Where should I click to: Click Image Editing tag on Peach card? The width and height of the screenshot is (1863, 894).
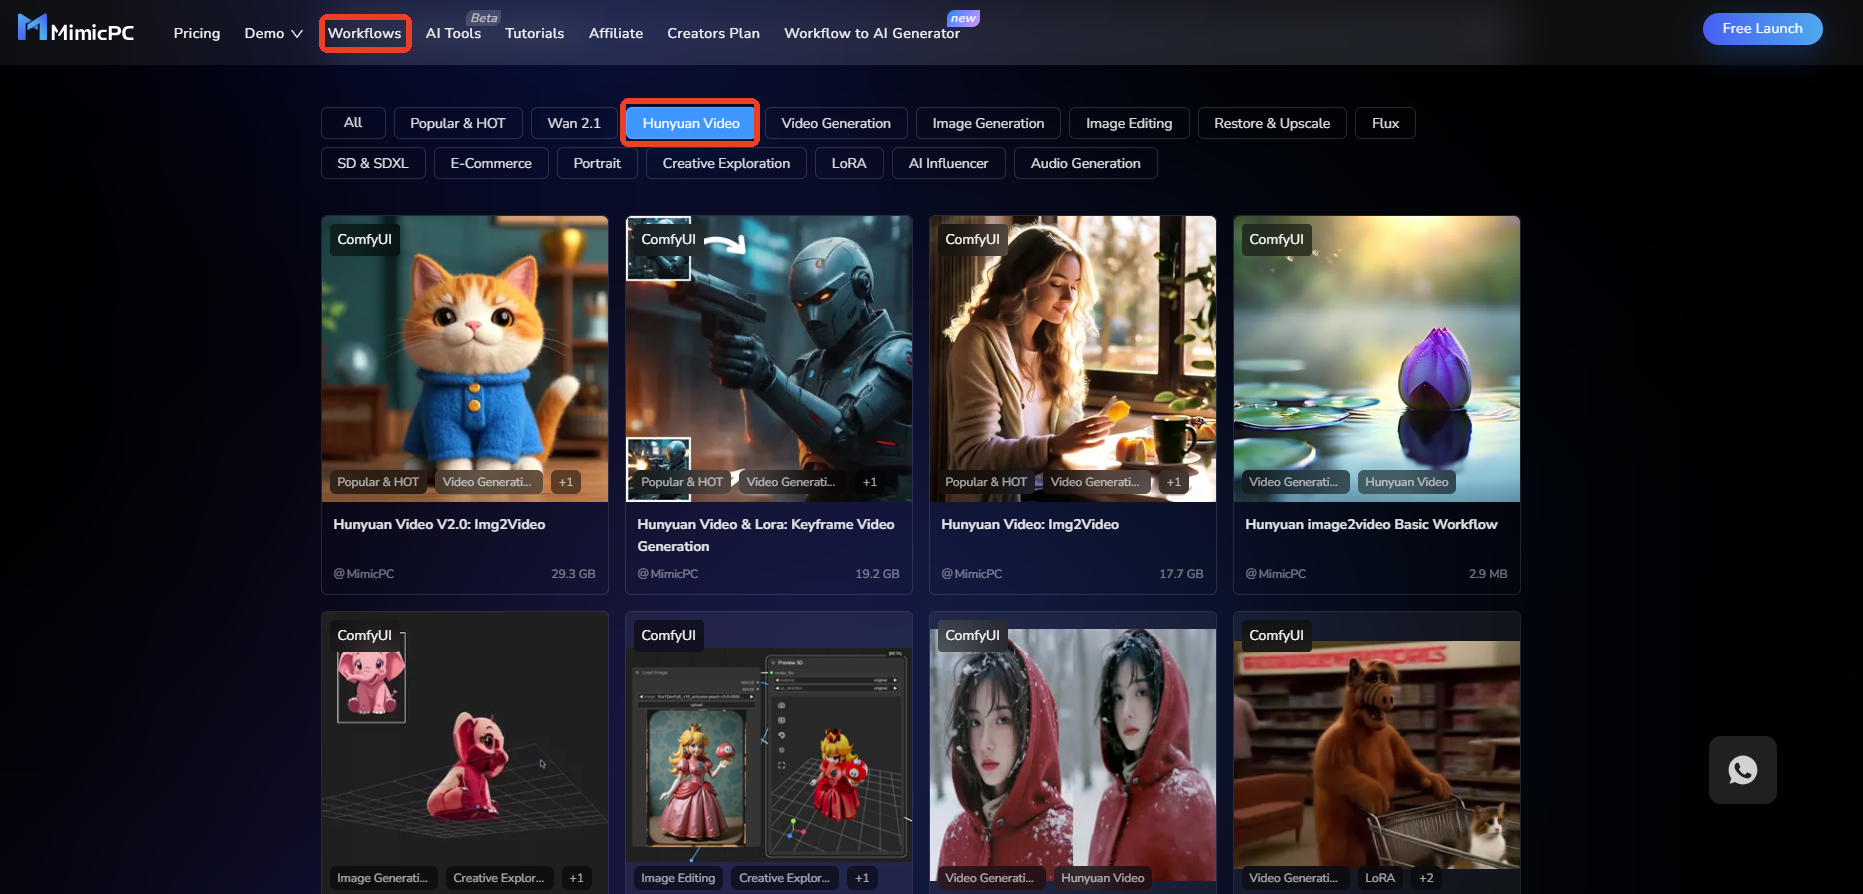coord(678,878)
